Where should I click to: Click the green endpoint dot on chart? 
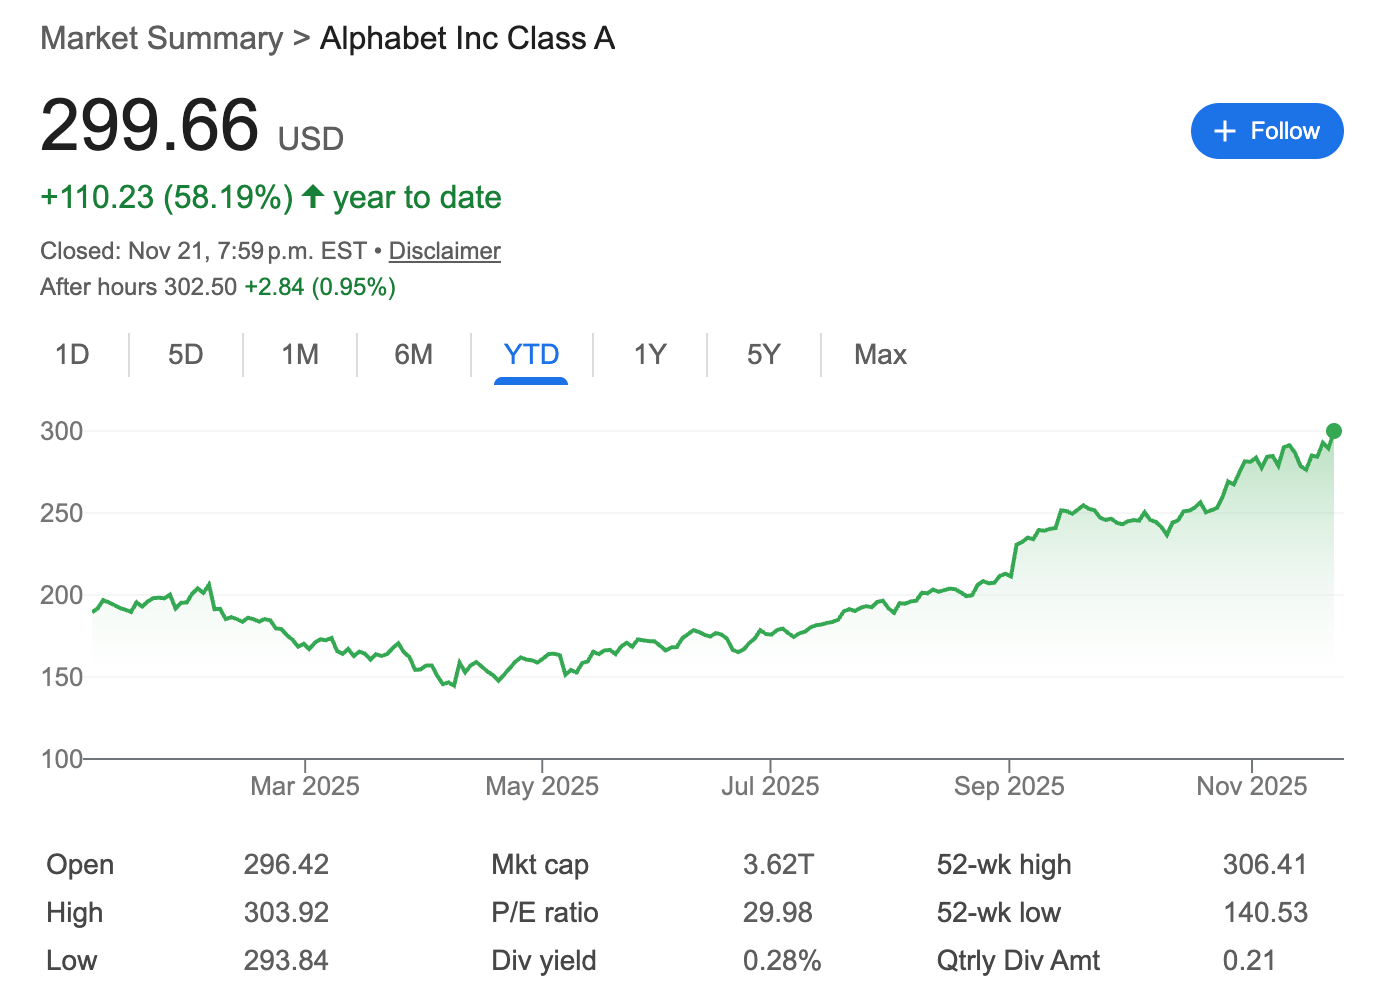tap(1333, 431)
